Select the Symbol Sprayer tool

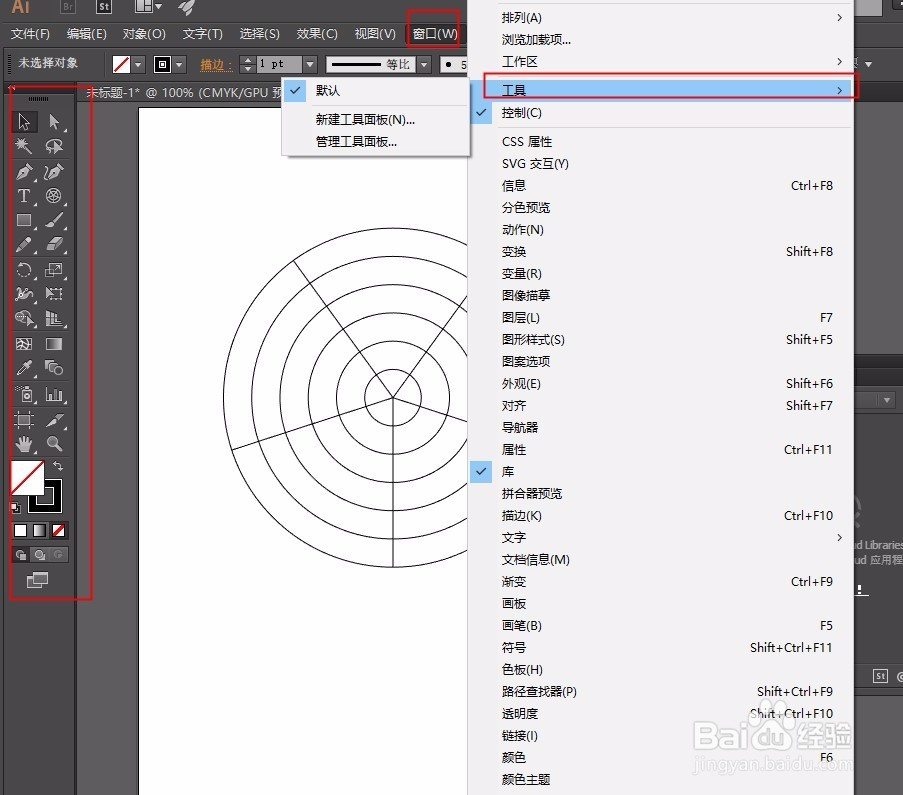point(24,394)
